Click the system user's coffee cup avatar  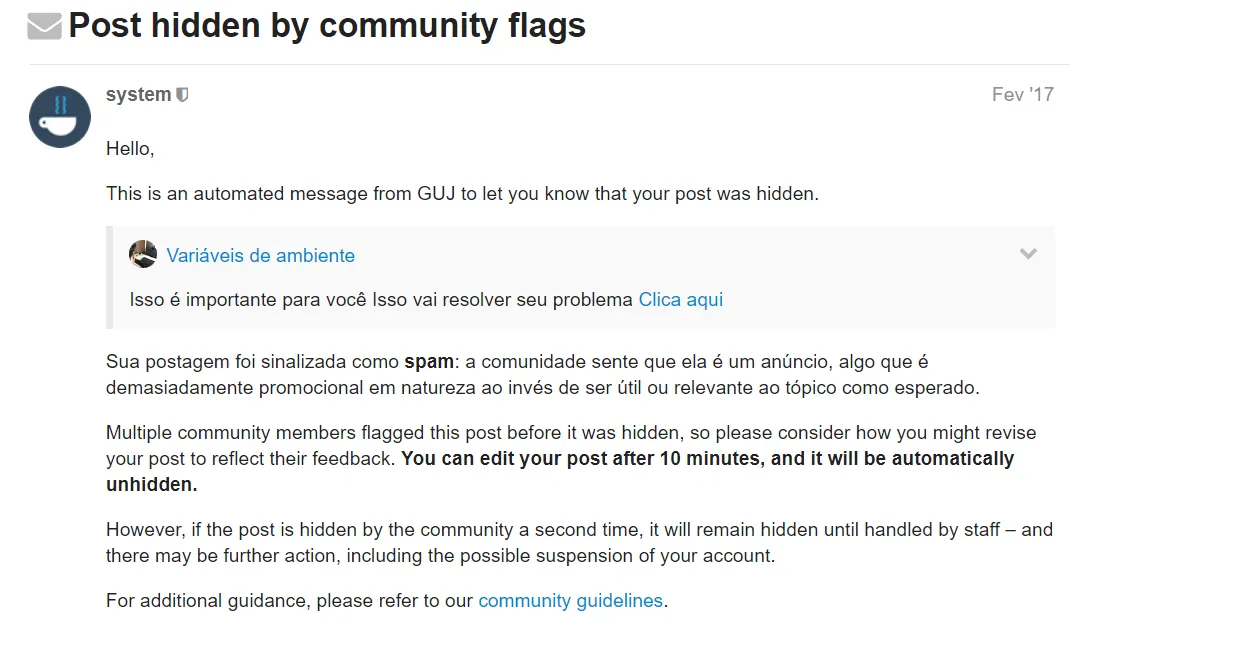click(60, 117)
